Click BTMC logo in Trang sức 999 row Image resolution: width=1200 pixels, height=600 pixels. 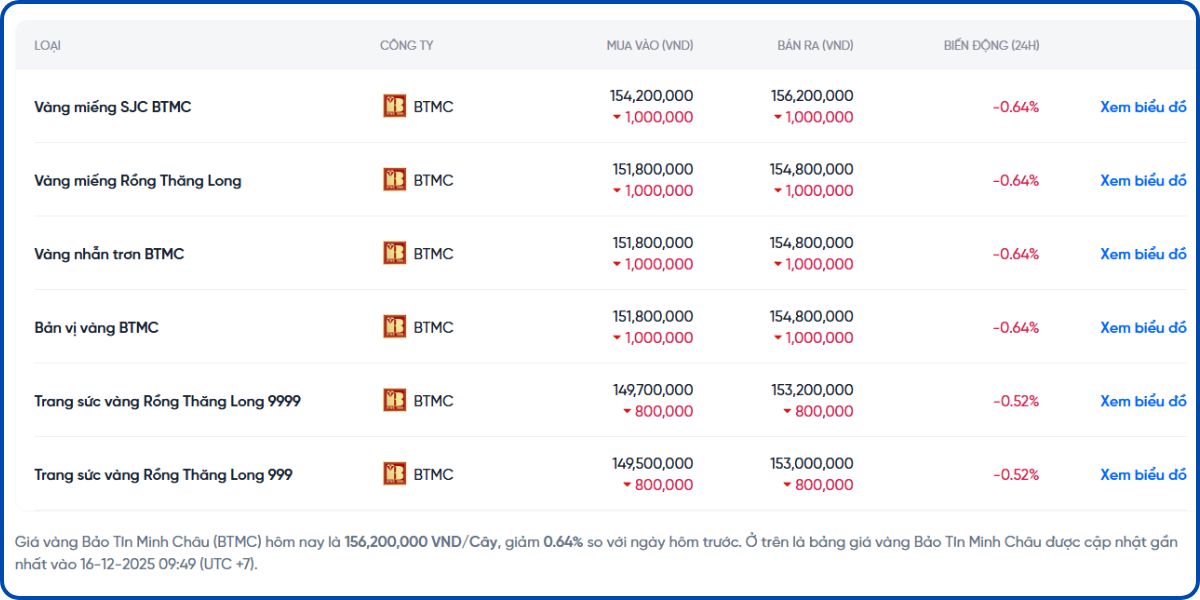click(x=395, y=474)
